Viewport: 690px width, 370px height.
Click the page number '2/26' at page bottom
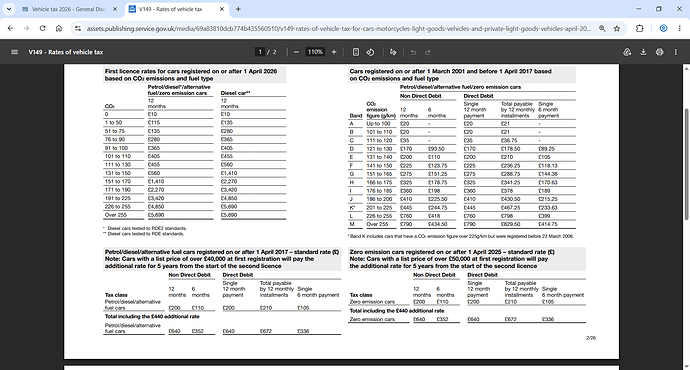[x=591, y=338]
